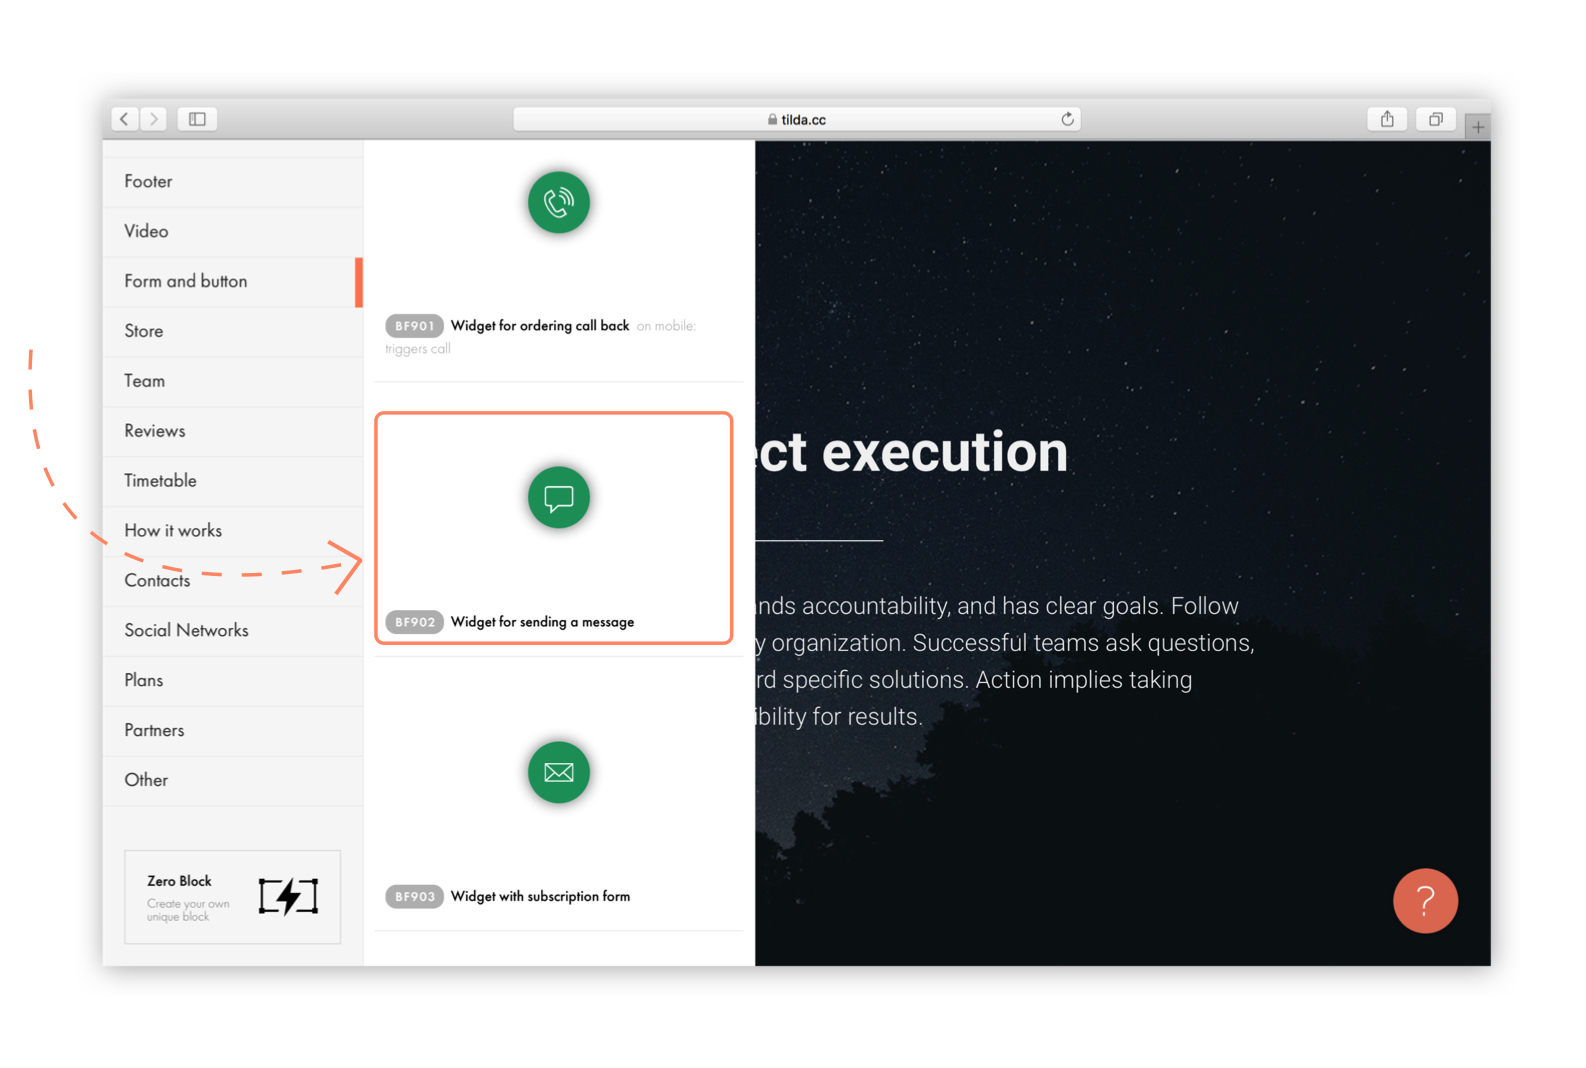The width and height of the screenshot is (1586, 1068).
Task: Click the green phone call-back widget icon
Action: tap(559, 203)
